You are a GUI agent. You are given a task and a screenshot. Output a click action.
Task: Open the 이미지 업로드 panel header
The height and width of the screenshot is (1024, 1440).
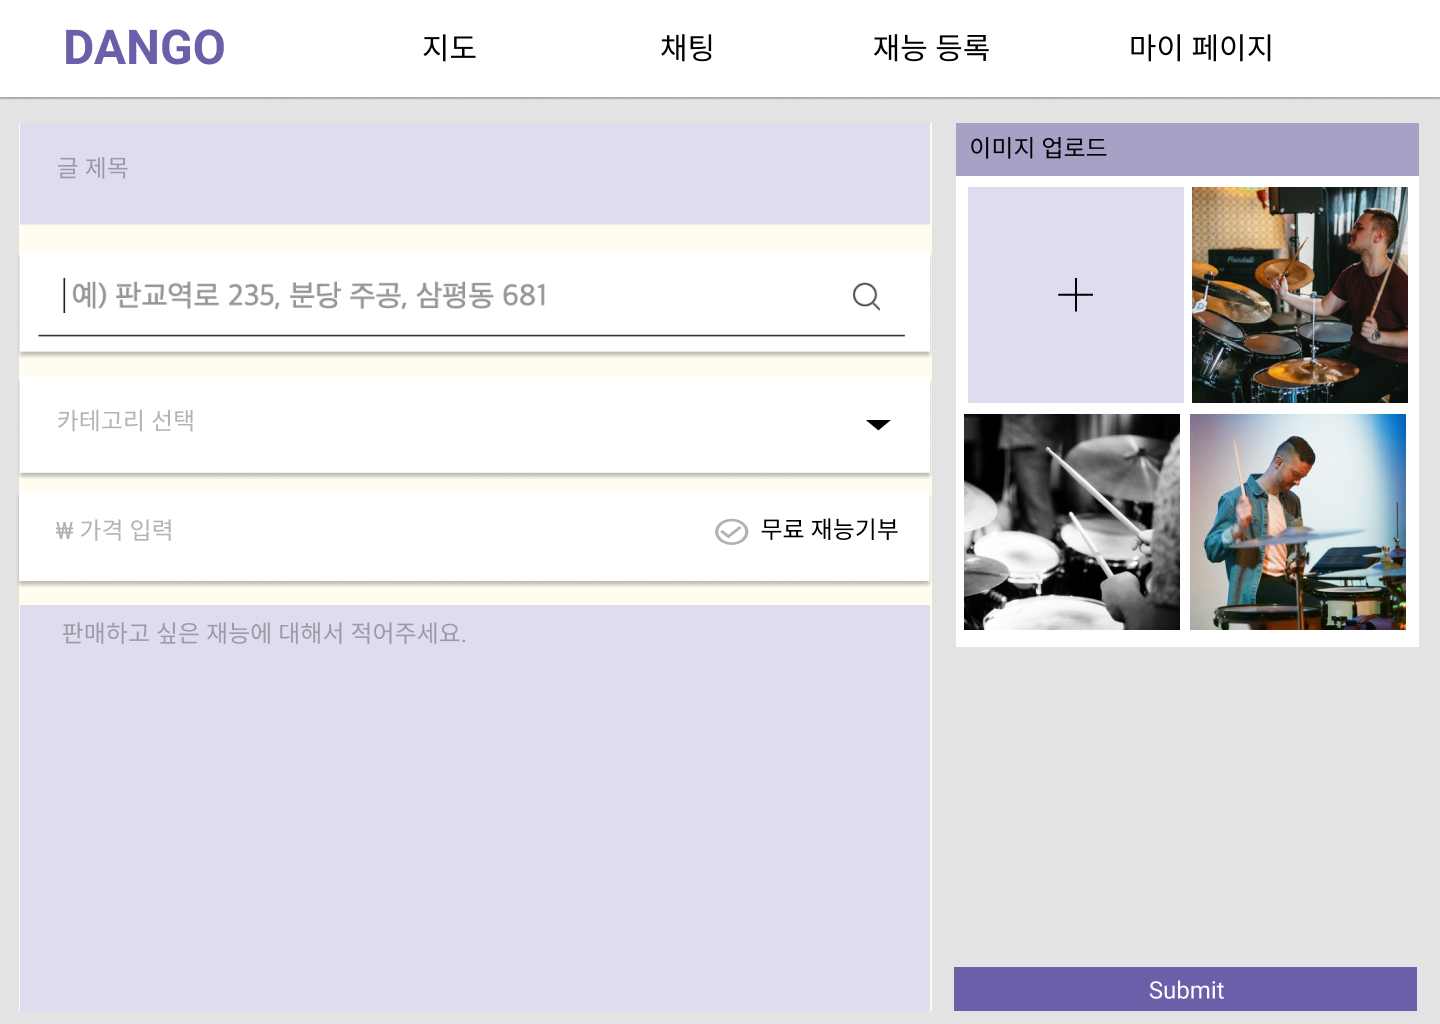1040,147
